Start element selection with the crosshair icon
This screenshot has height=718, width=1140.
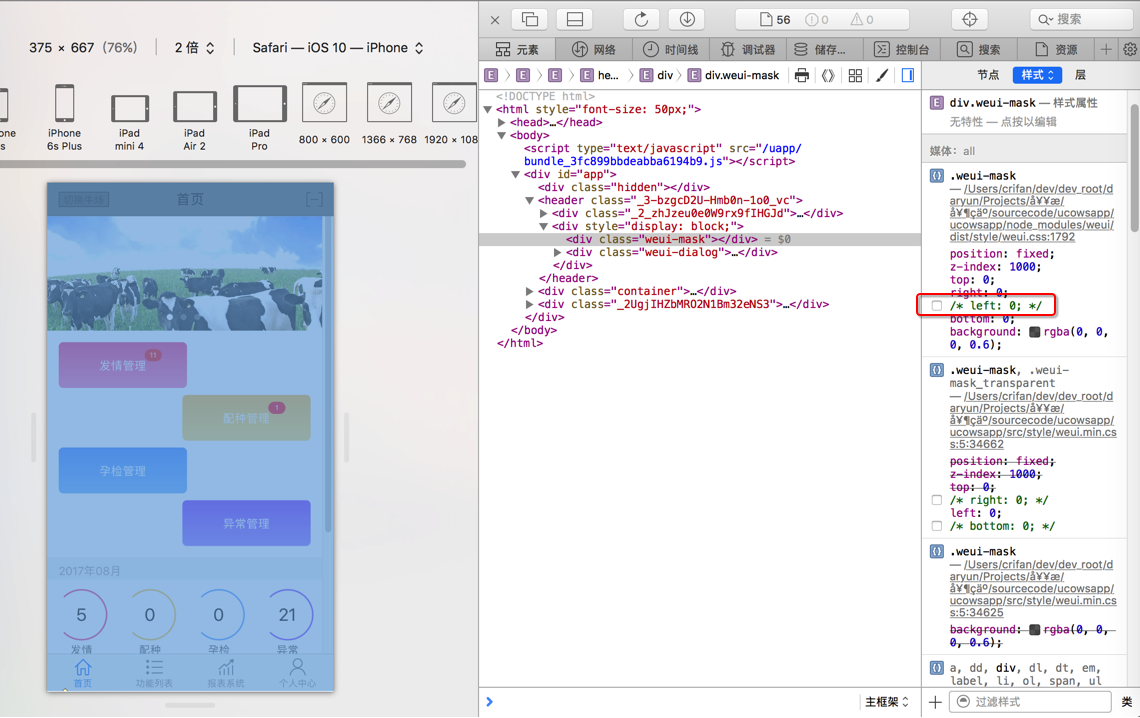pyautogui.click(x=969, y=19)
